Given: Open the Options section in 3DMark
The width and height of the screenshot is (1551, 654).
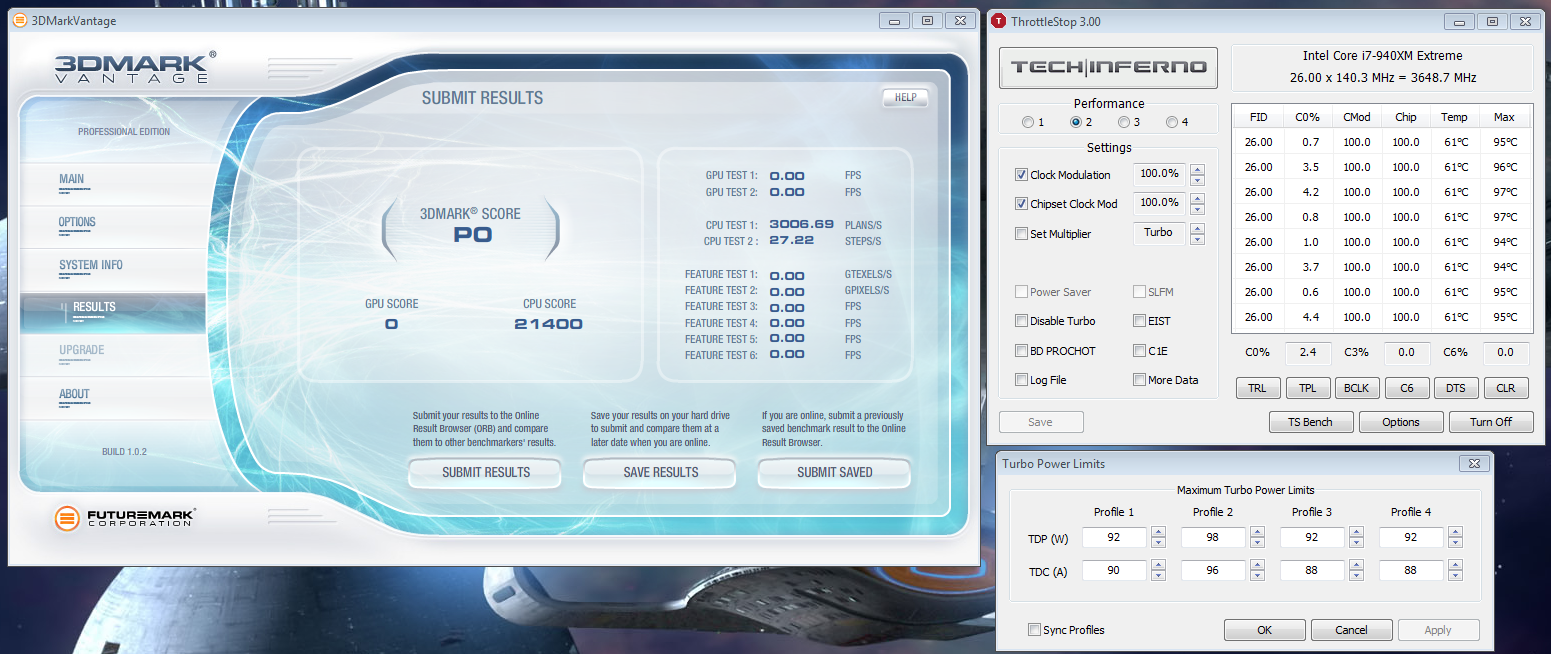Looking at the screenshot, I should (77, 222).
